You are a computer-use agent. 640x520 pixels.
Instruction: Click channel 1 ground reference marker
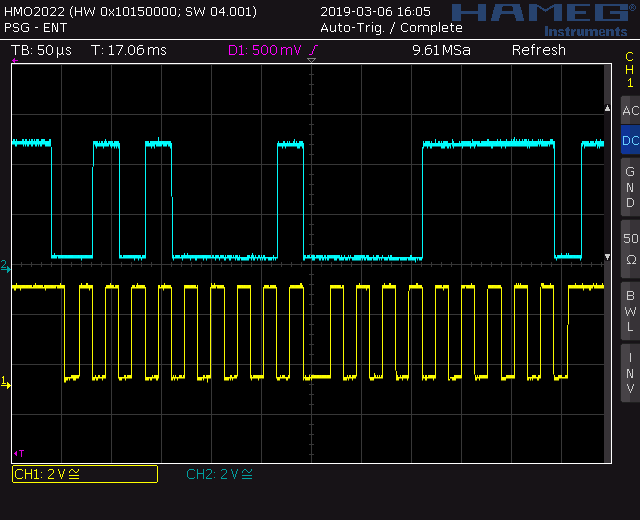(5, 382)
